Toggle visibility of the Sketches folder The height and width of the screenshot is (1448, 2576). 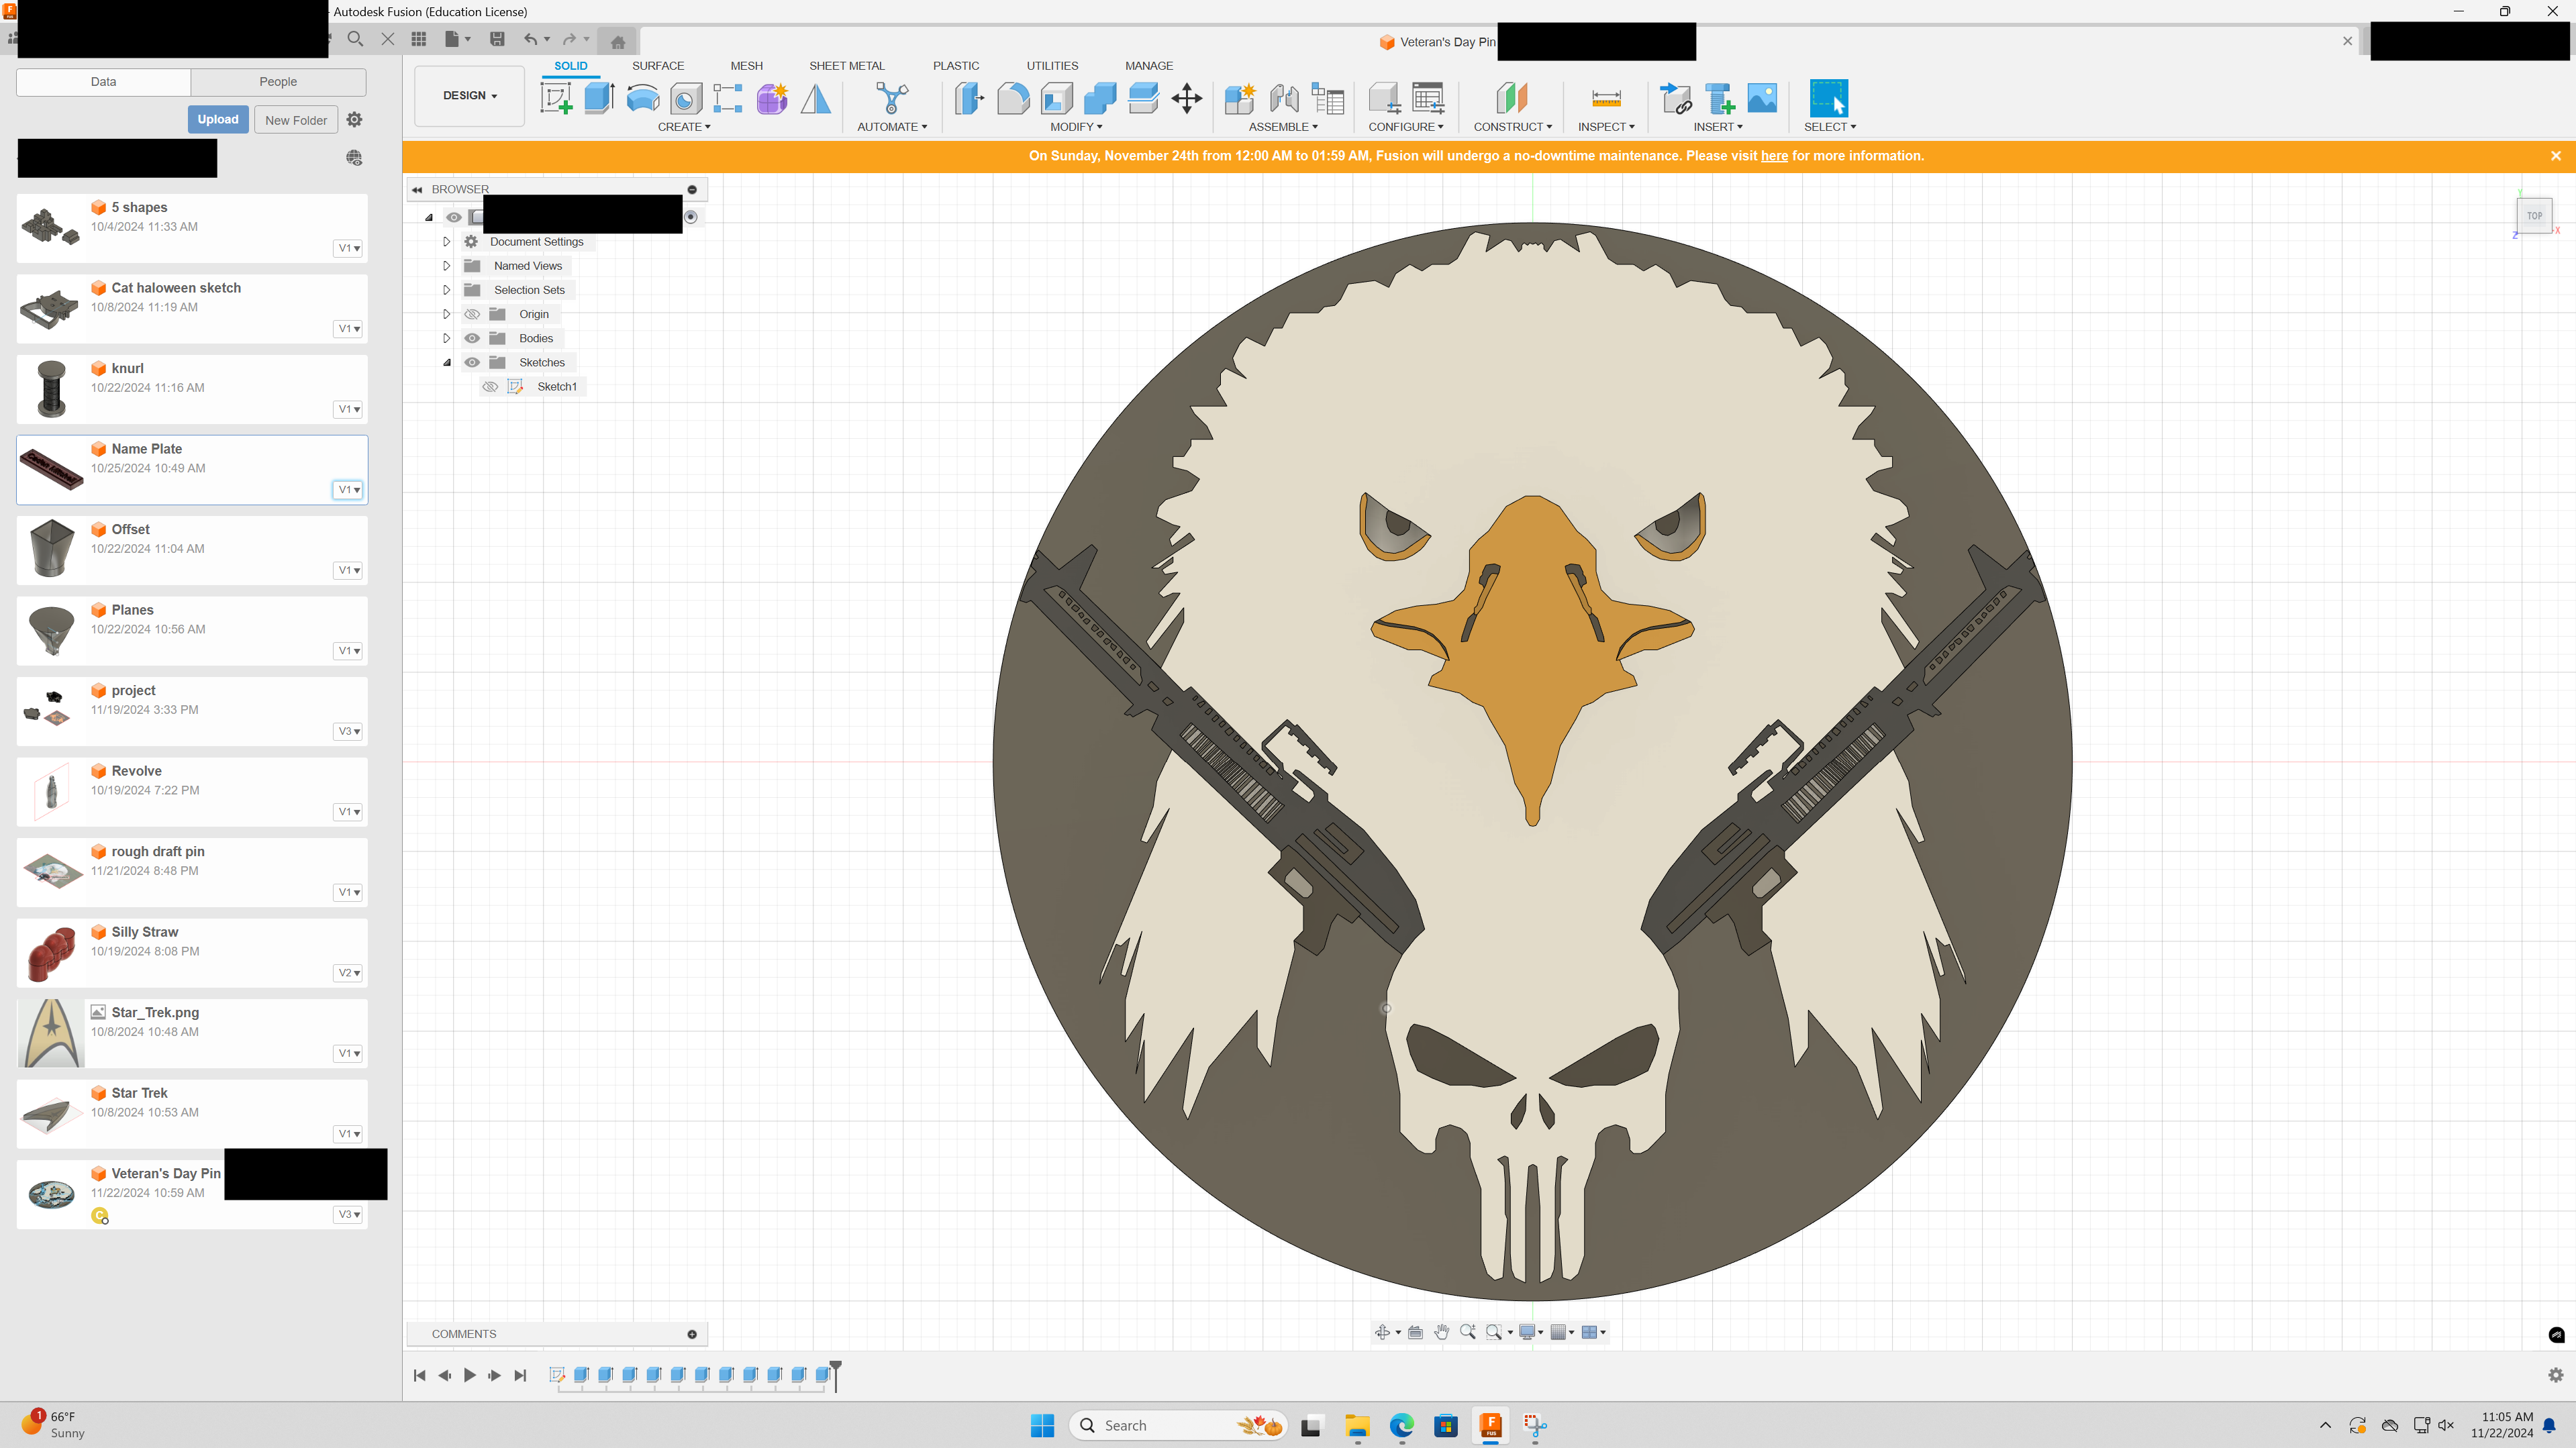pos(472,362)
